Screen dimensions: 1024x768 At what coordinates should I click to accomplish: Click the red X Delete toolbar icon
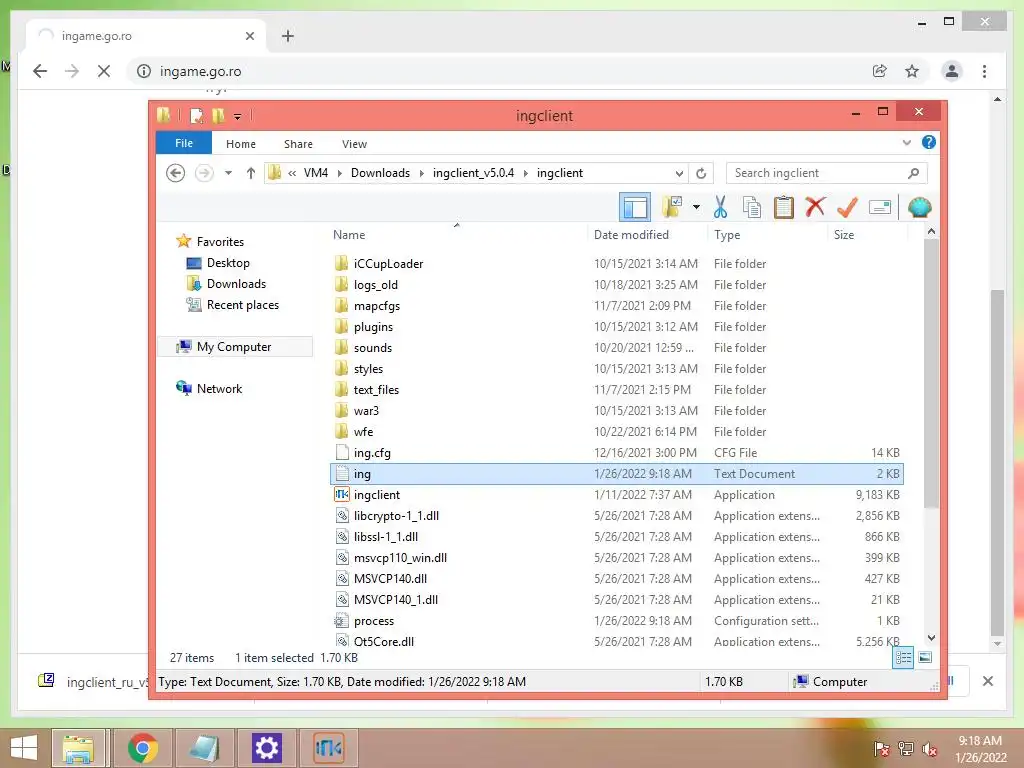(x=815, y=207)
